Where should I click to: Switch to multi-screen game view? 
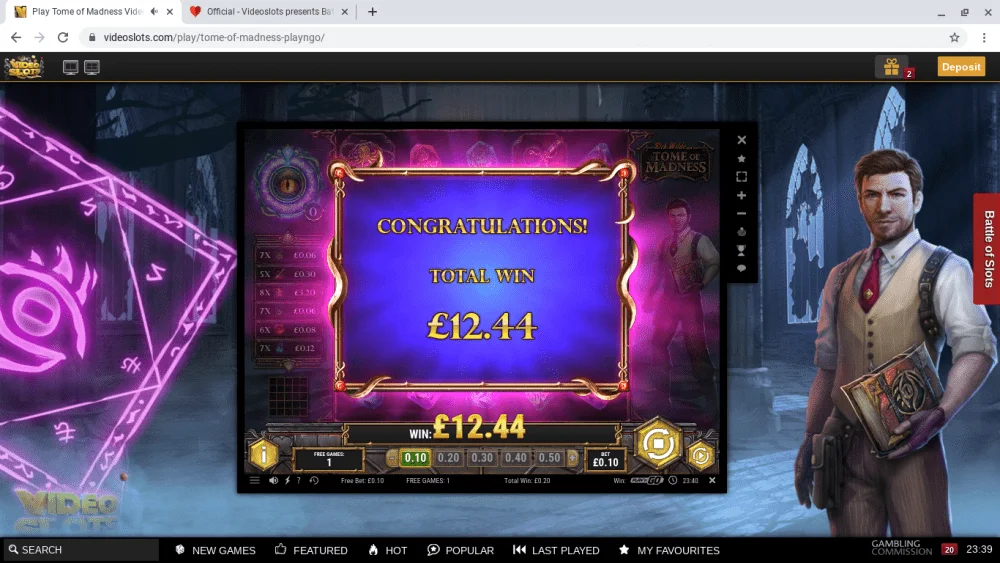tap(92, 67)
